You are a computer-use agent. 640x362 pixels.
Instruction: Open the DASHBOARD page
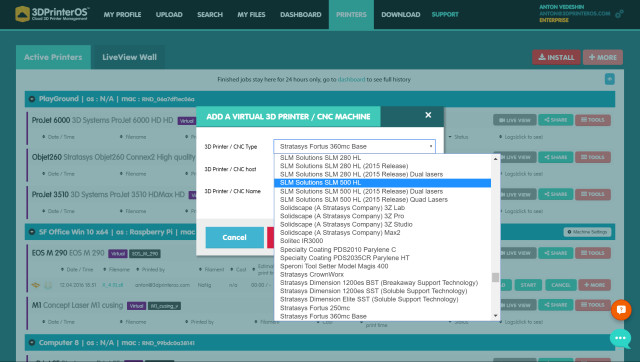pyautogui.click(x=300, y=15)
